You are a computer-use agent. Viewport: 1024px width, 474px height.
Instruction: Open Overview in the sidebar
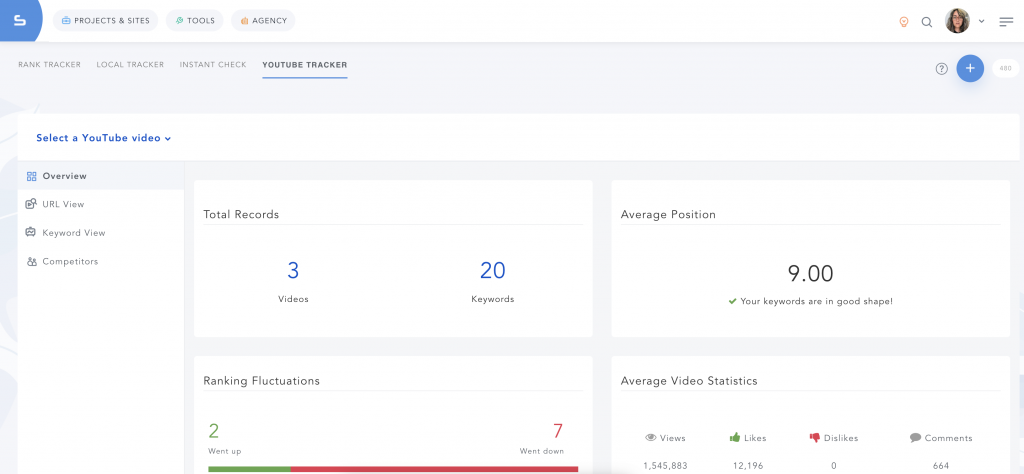pyautogui.click(x=101, y=176)
